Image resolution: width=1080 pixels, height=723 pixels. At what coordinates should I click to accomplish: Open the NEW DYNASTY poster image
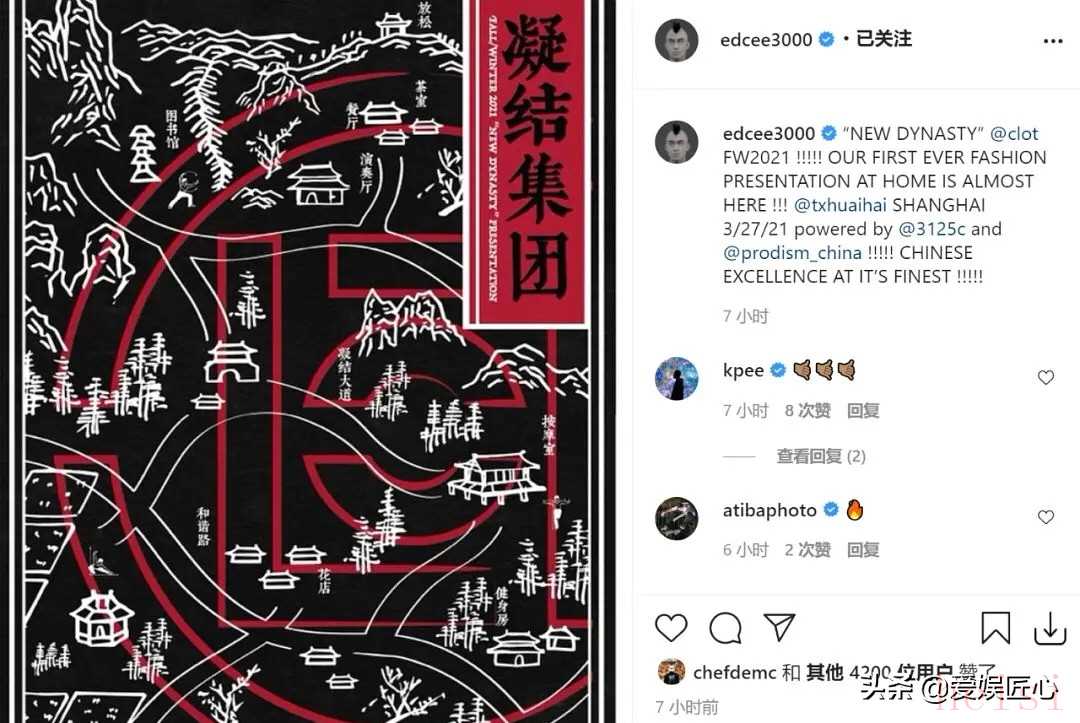coord(308,362)
